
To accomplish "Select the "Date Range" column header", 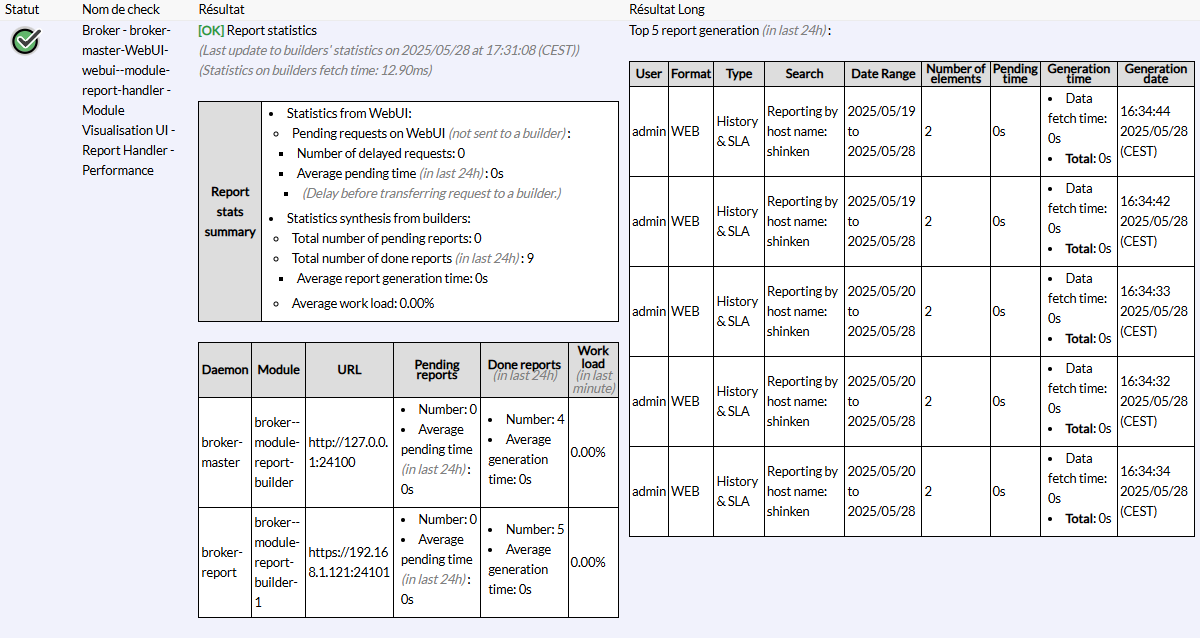I will (883, 73).
